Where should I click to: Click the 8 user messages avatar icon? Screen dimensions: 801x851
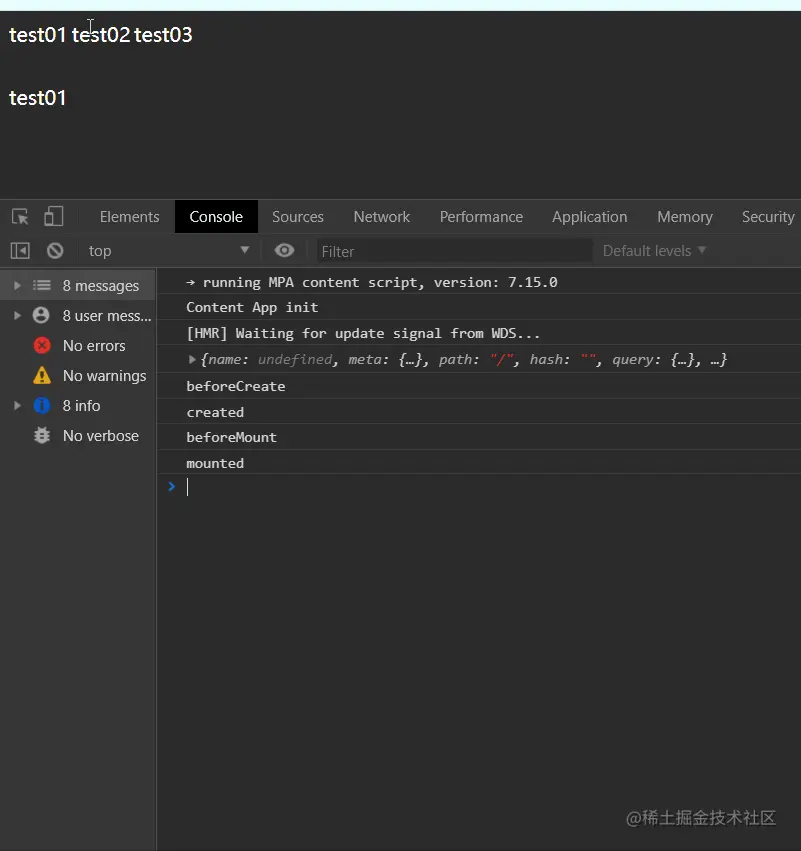tap(41, 315)
